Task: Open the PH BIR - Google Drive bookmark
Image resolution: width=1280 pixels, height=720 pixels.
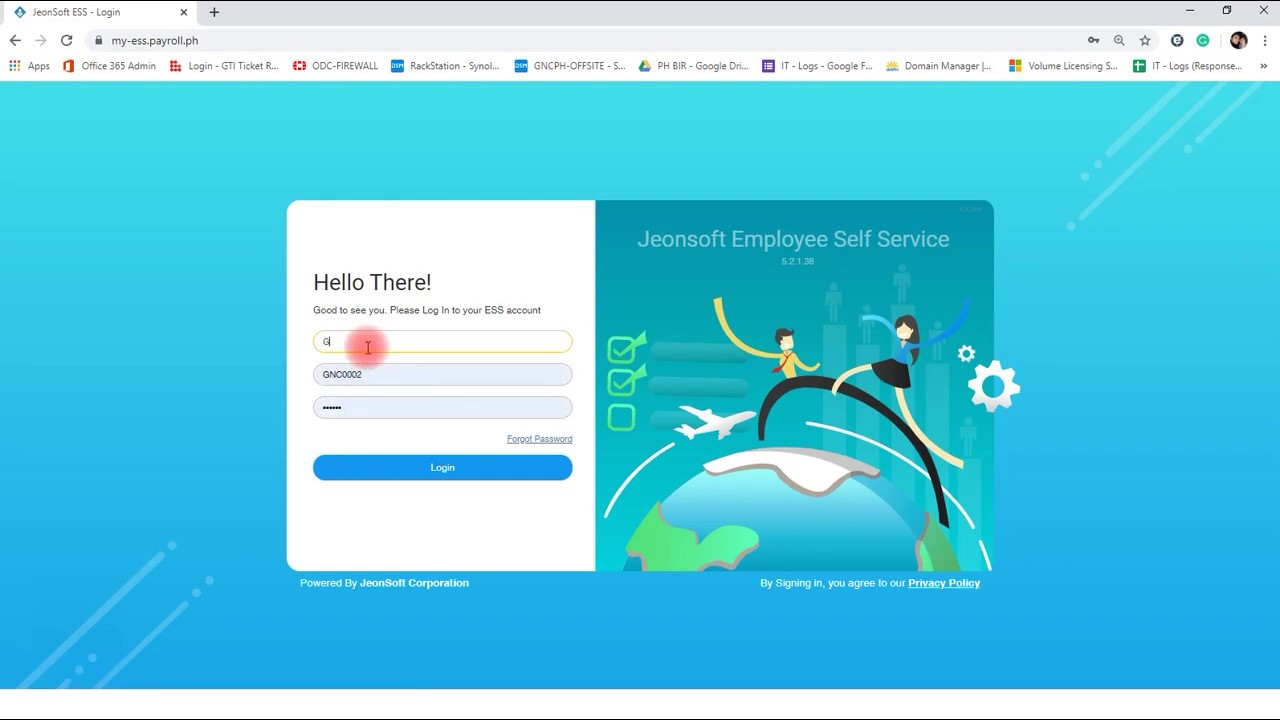Action: click(x=693, y=66)
